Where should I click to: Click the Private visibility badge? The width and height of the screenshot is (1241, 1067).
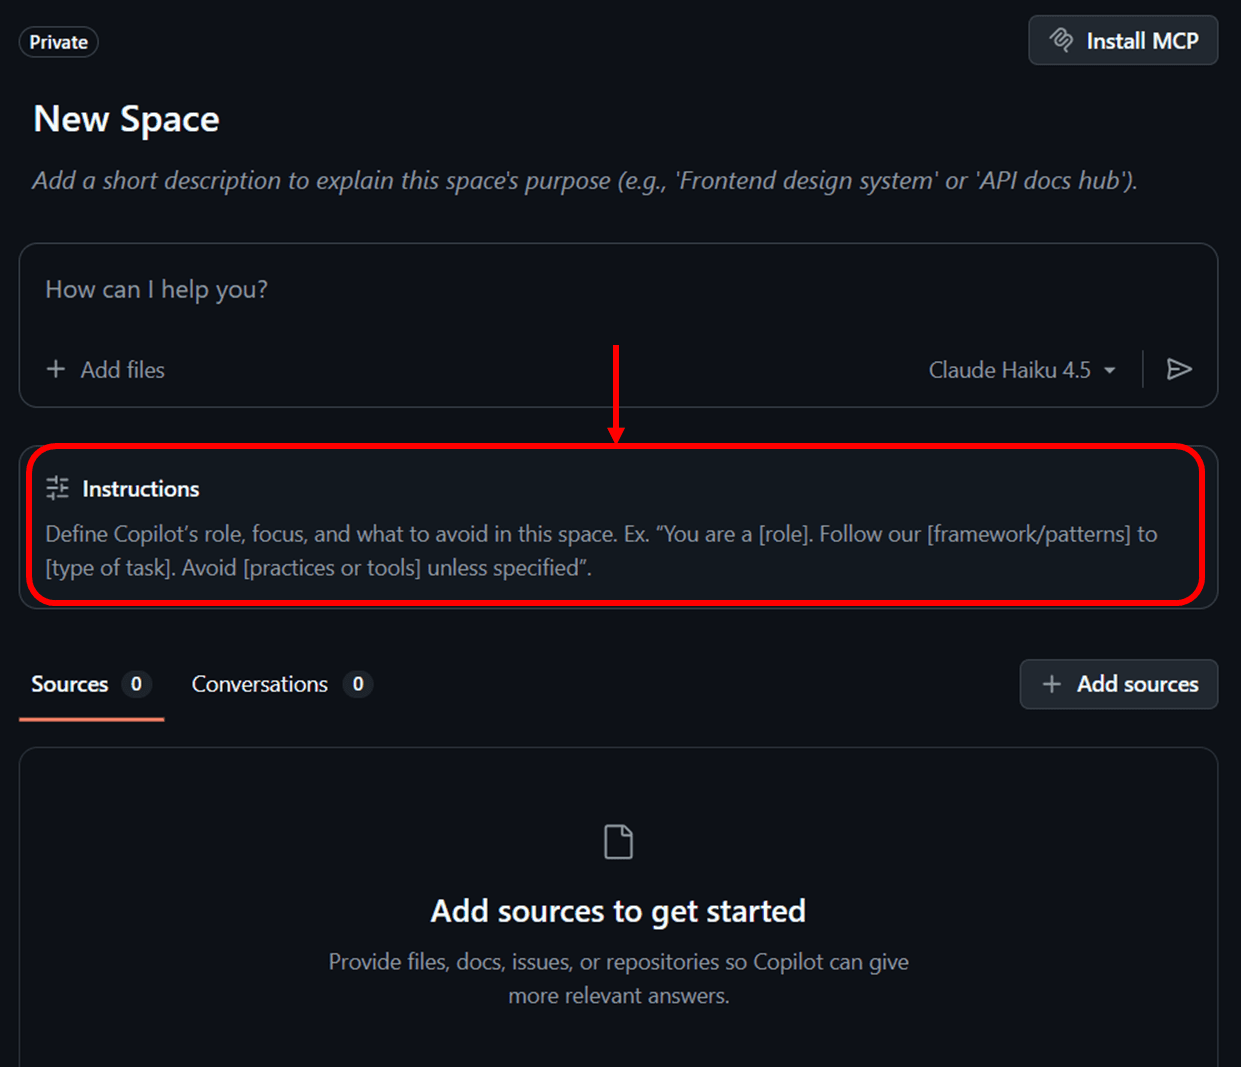pyautogui.click(x=58, y=42)
